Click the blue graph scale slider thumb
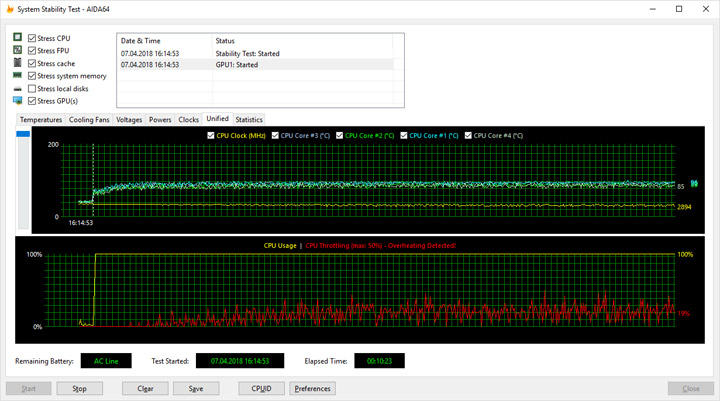Image resolution: width=720 pixels, height=401 pixels. click(x=23, y=134)
